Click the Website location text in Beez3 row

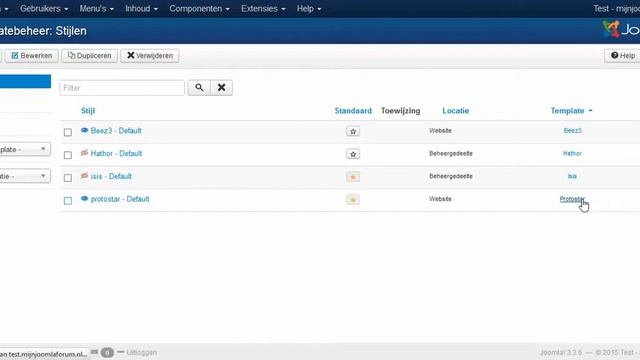(440, 131)
